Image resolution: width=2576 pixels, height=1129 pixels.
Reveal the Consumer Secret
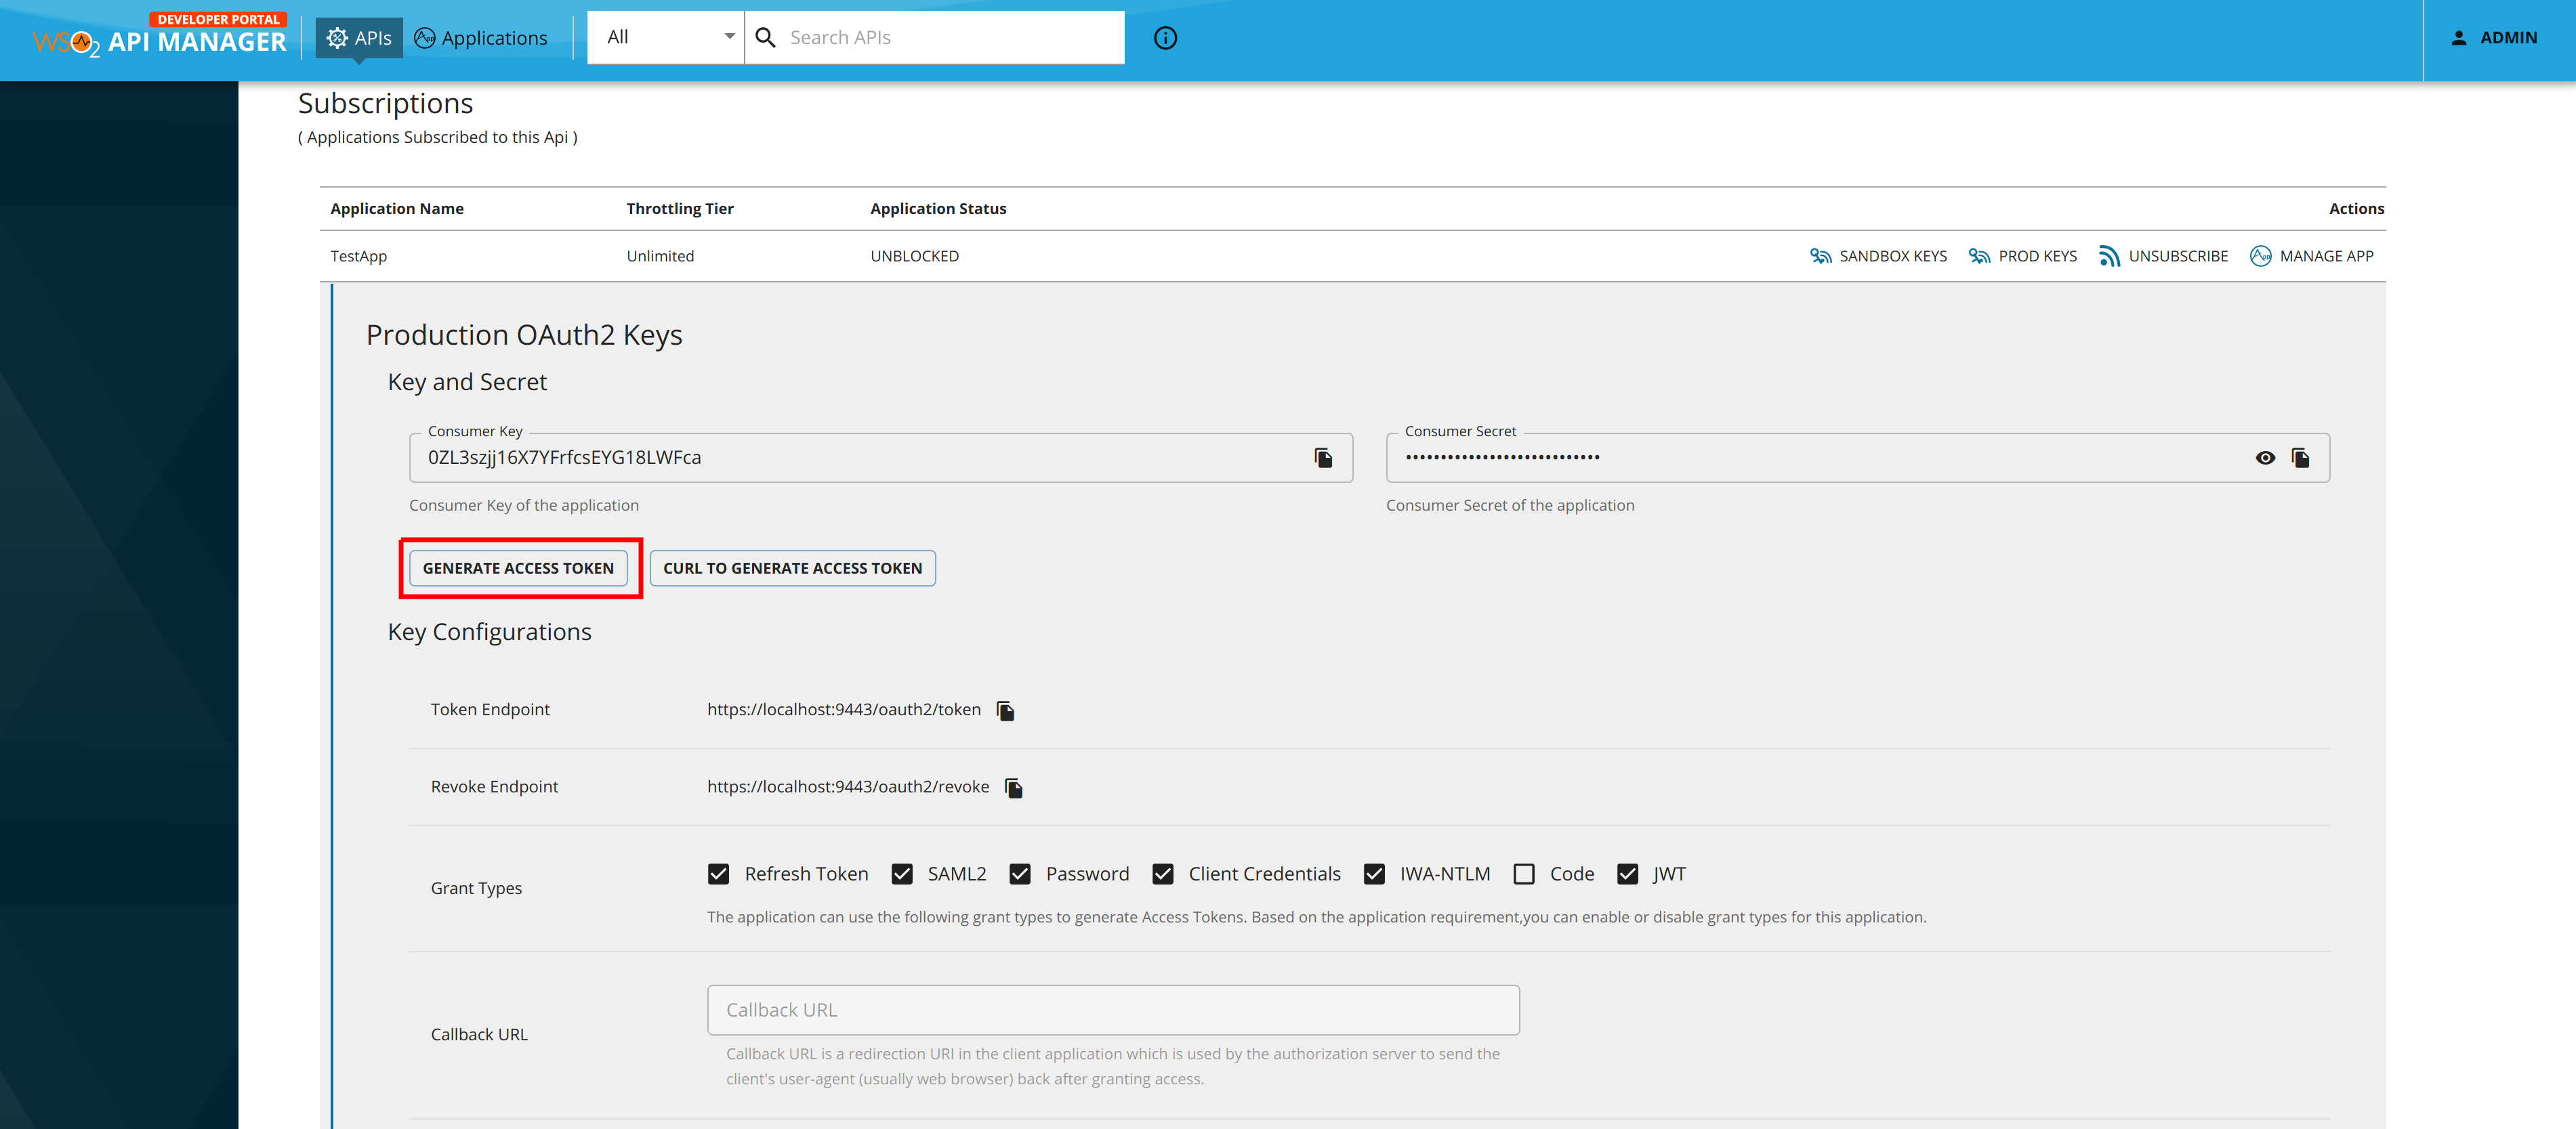point(2264,457)
